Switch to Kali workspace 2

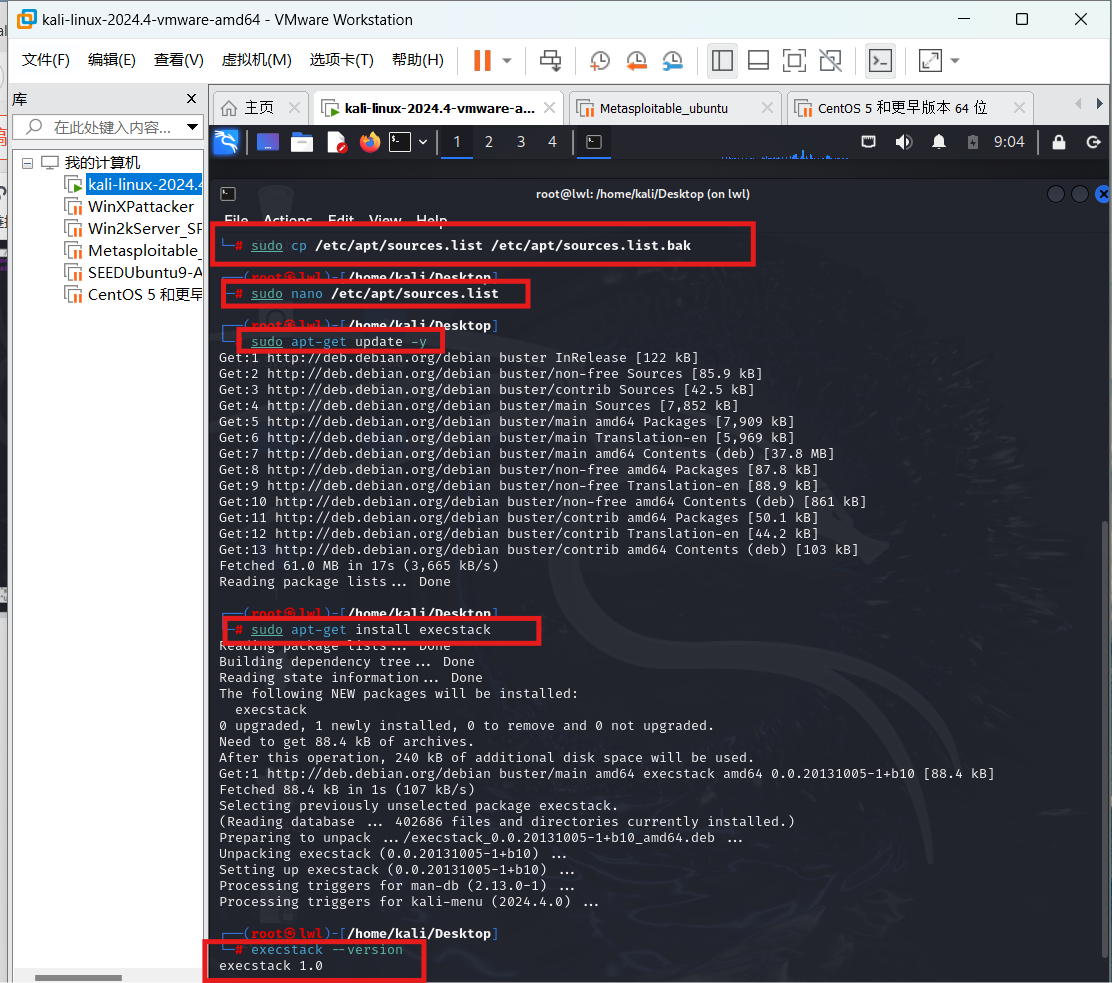[489, 143]
